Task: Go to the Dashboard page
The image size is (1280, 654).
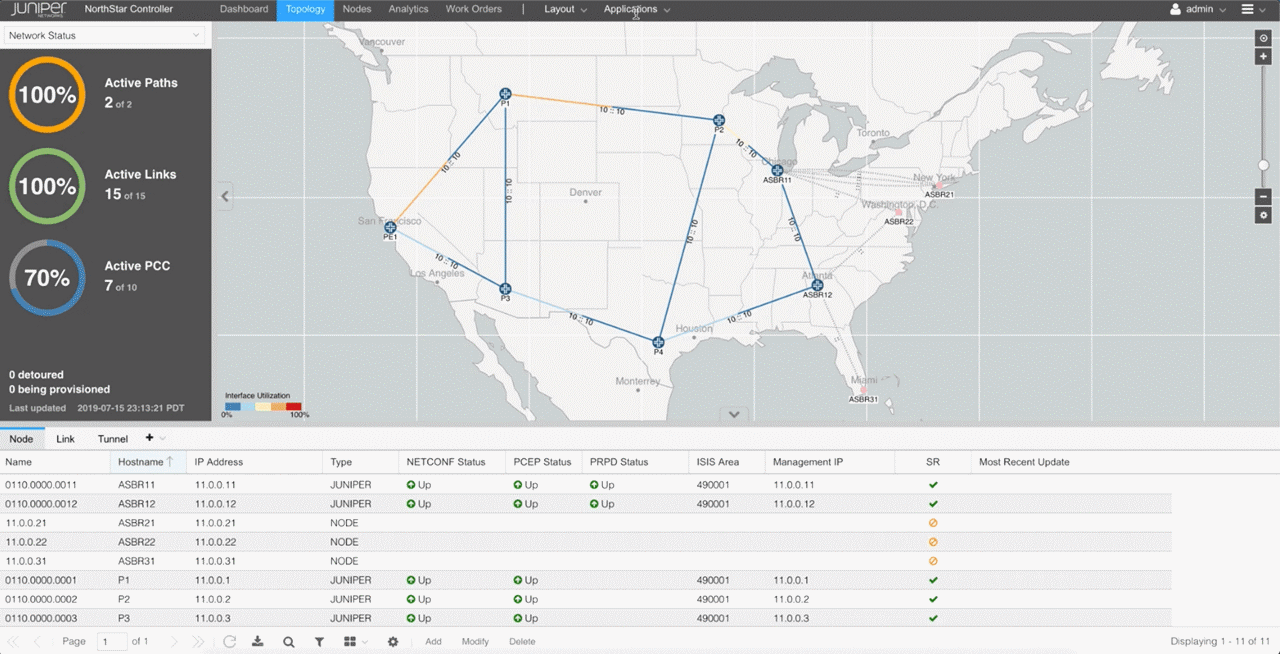Action: (244, 9)
